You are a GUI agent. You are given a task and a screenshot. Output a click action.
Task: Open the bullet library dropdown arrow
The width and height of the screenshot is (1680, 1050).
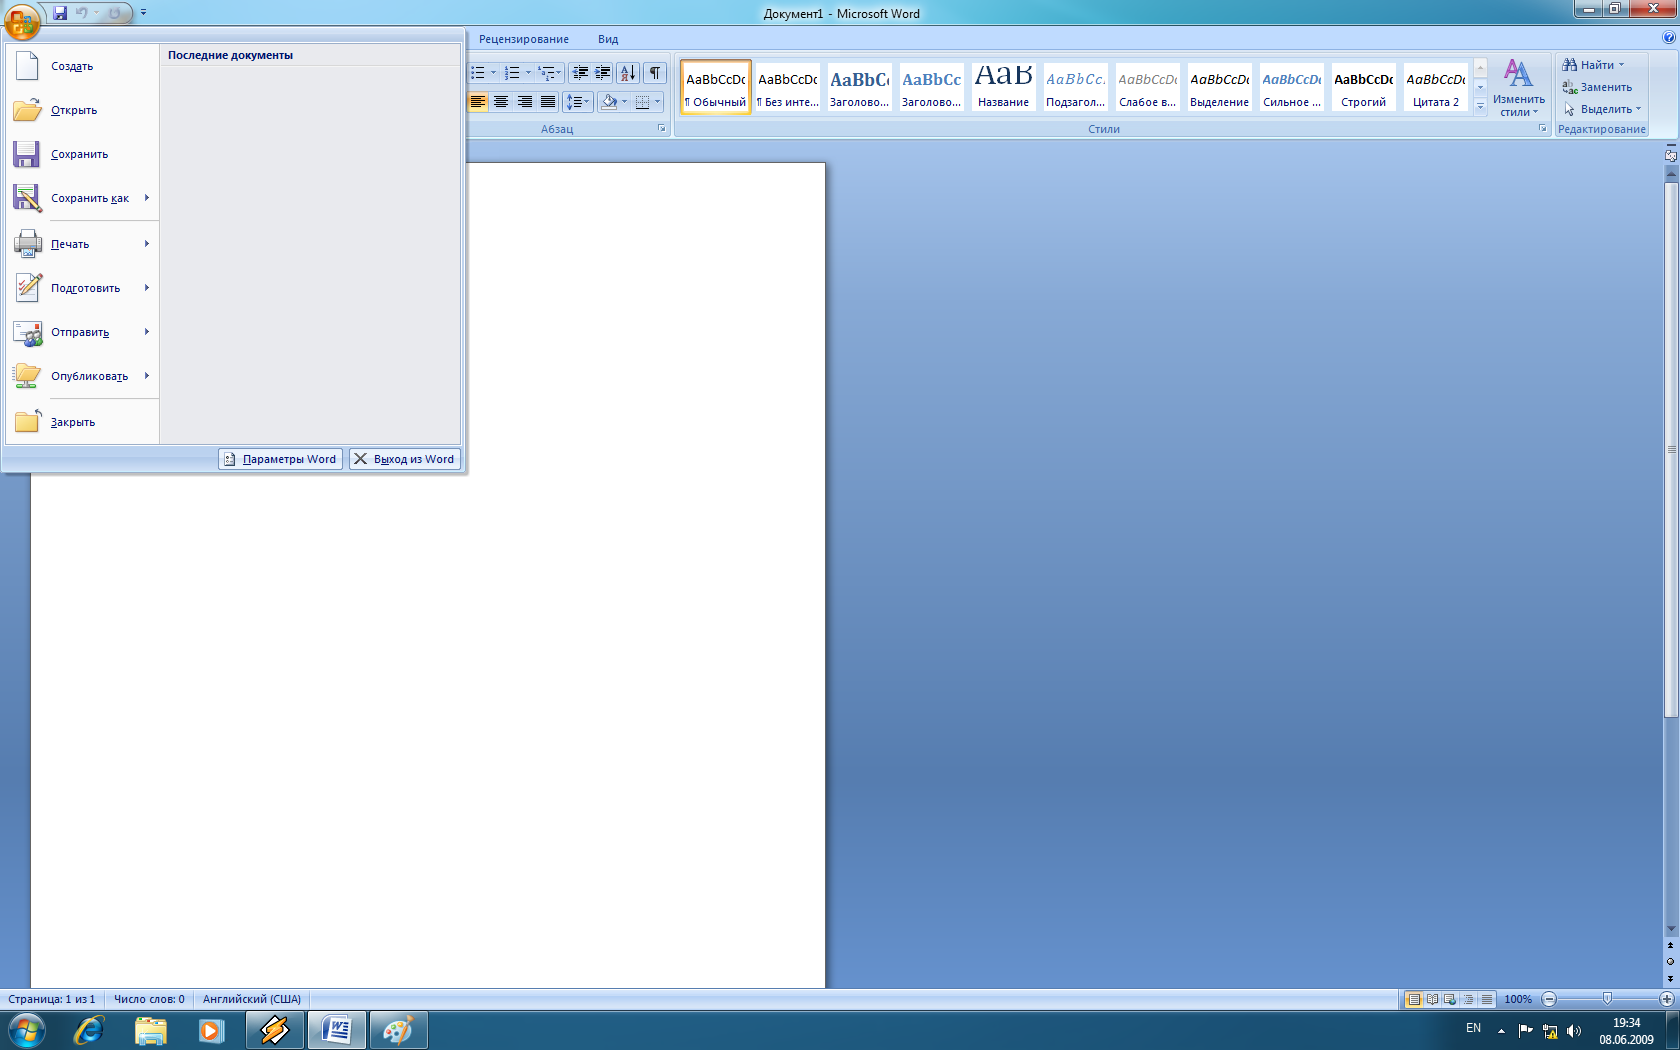tap(493, 73)
